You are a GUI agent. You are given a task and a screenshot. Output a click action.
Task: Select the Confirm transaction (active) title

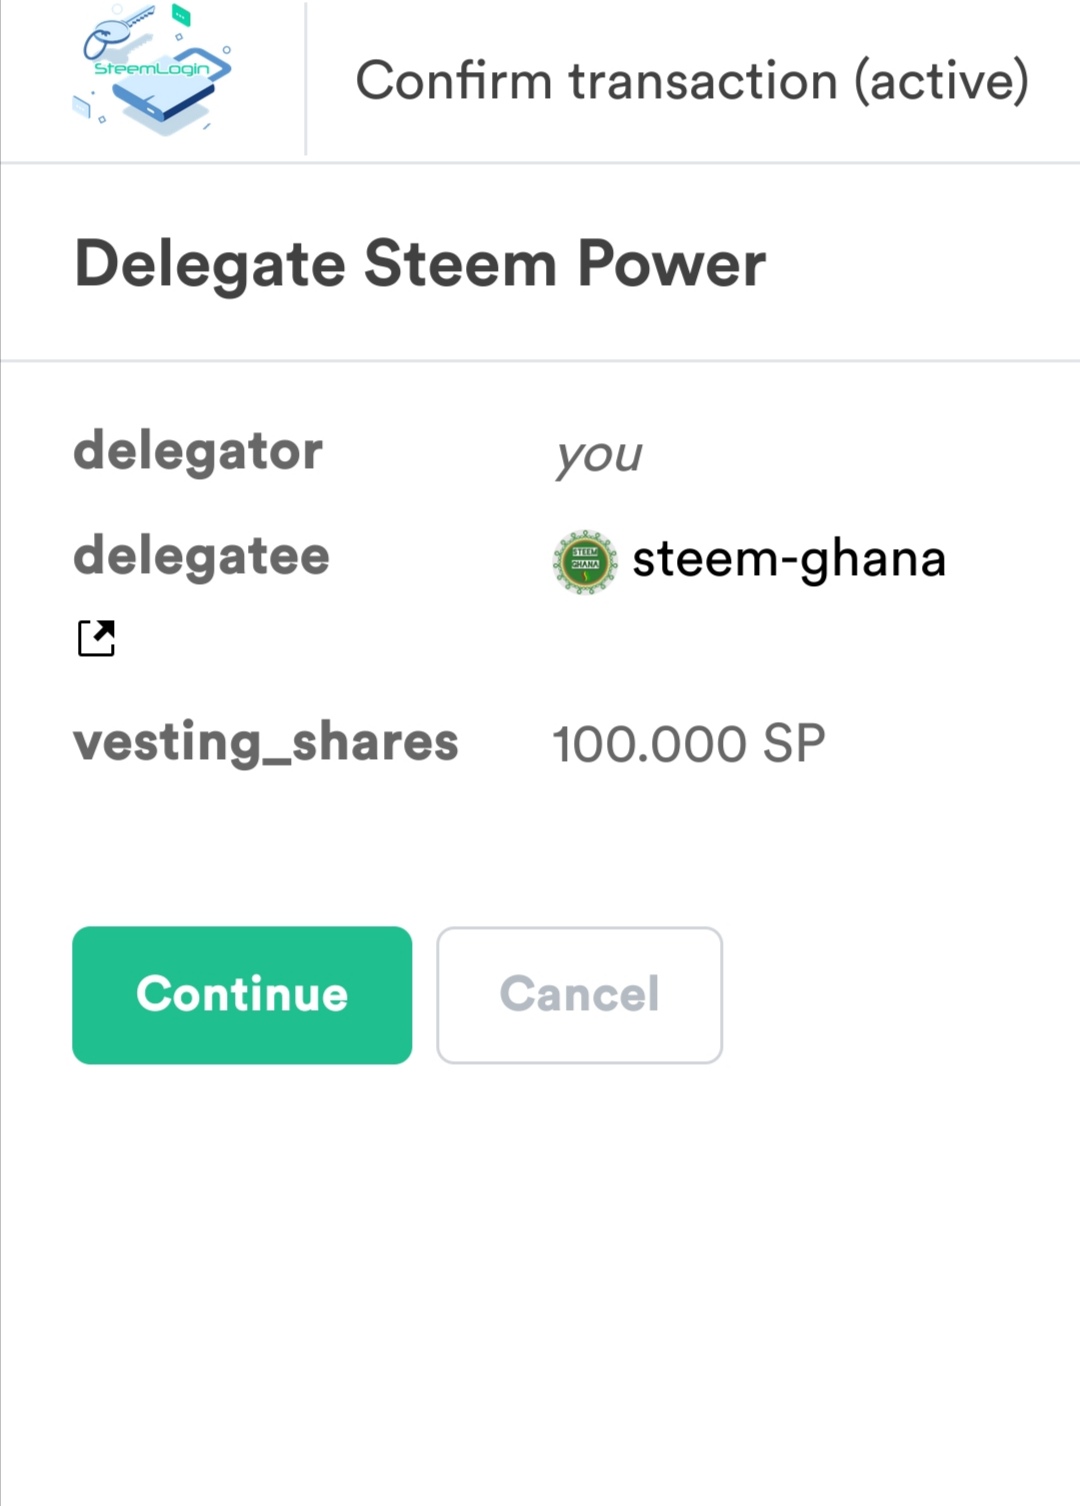(x=692, y=81)
